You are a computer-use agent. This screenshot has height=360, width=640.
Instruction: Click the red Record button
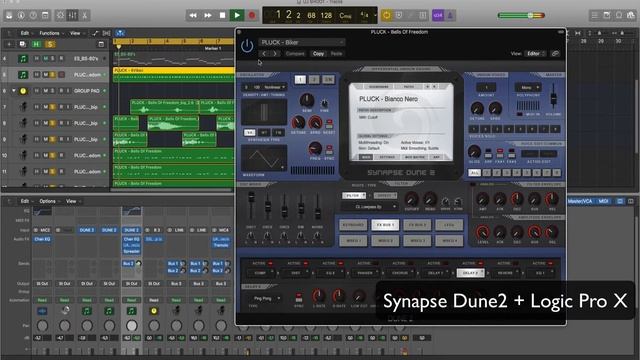(252, 16)
